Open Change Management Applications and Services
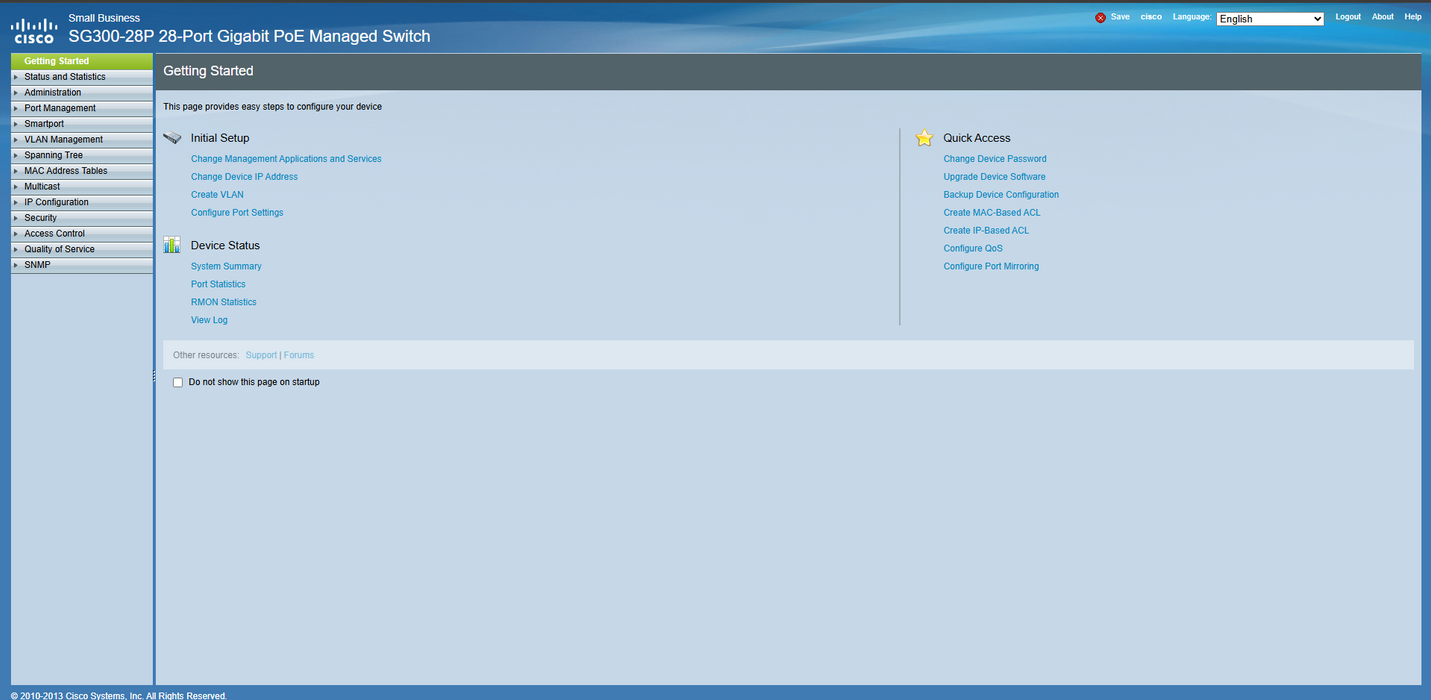The width and height of the screenshot is (1431, 700). pyautogui.click(x=286, y=159)
